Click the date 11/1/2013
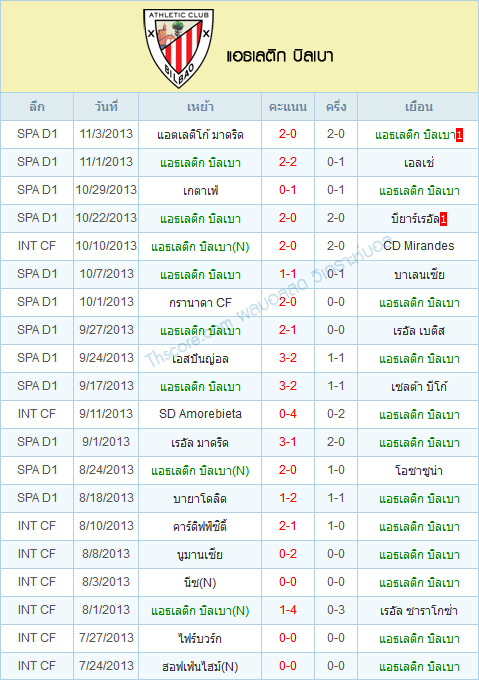The width and height of the screenshot is (479, 680). (x=106, y=162)
